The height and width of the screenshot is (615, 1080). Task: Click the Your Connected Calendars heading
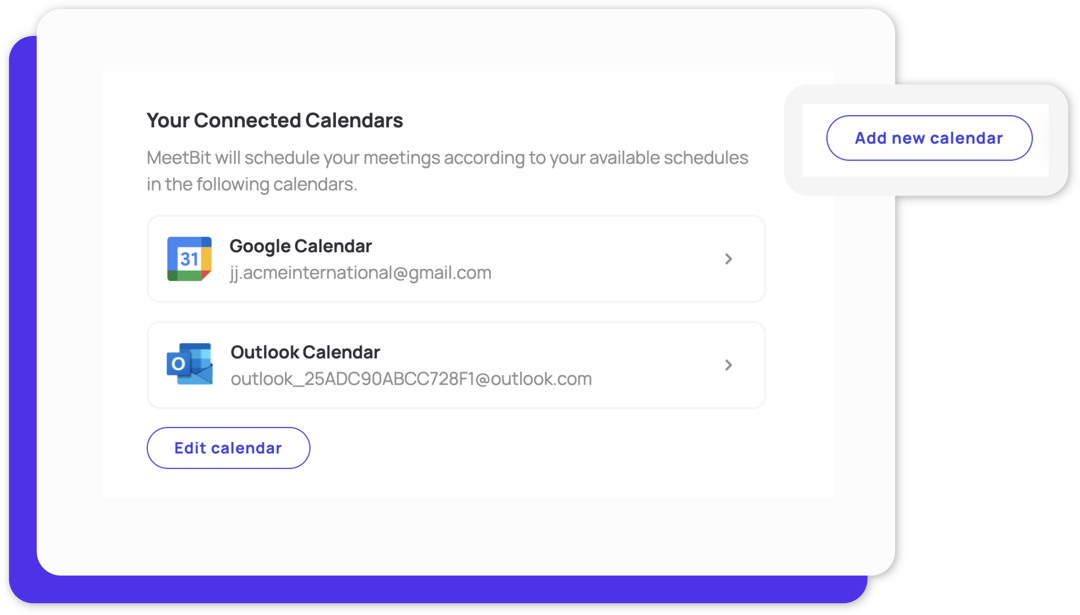[x=275, y=120]
